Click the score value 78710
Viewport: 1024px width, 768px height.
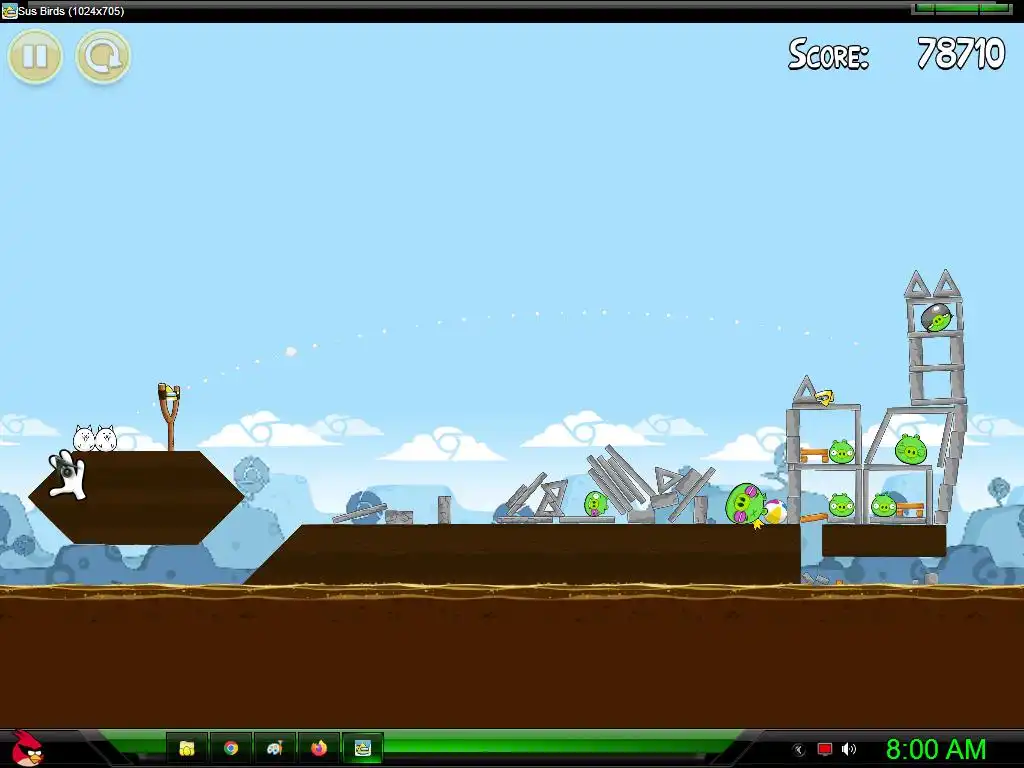961,54
